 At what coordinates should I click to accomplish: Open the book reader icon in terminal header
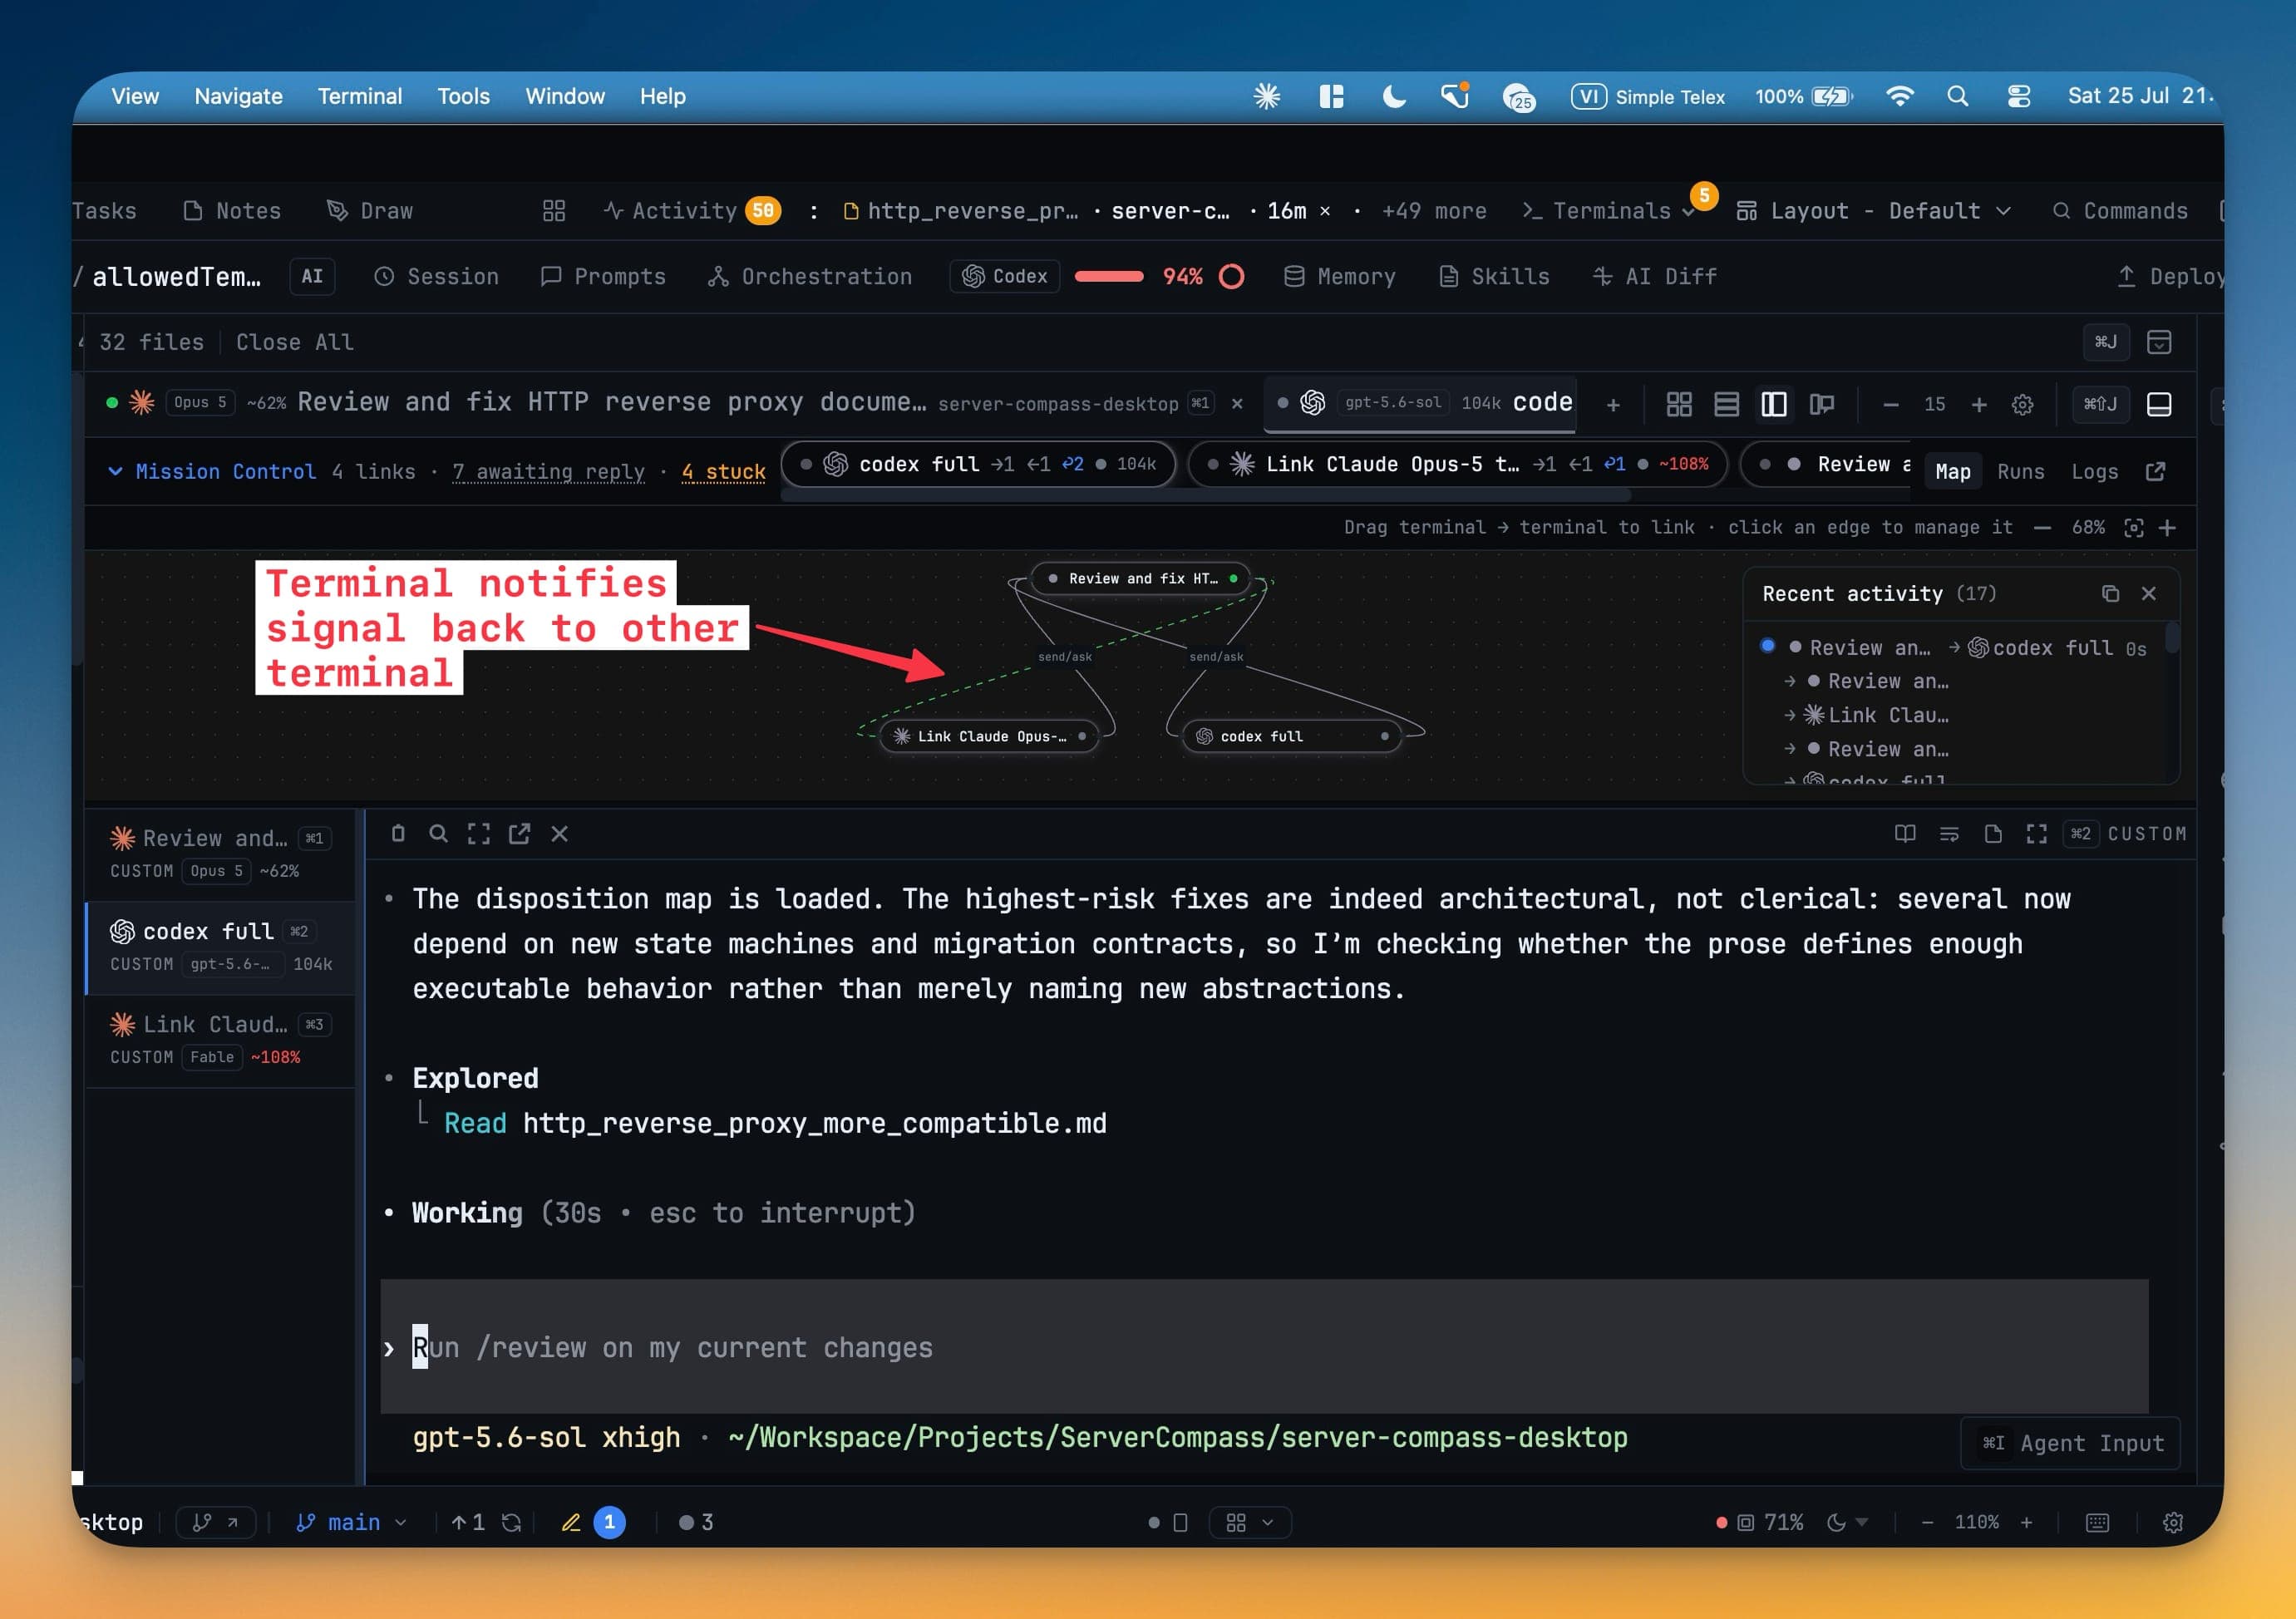tap(1905, 833)
